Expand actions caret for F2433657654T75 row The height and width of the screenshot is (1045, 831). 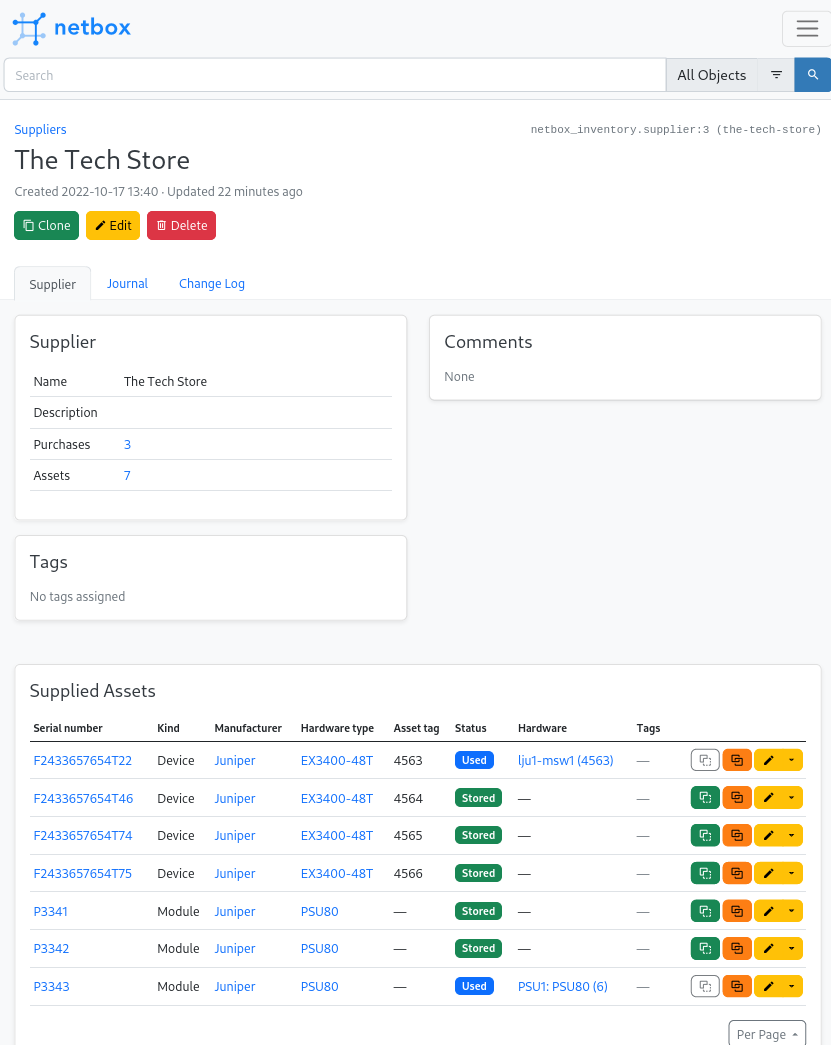(x=792, y=873)
